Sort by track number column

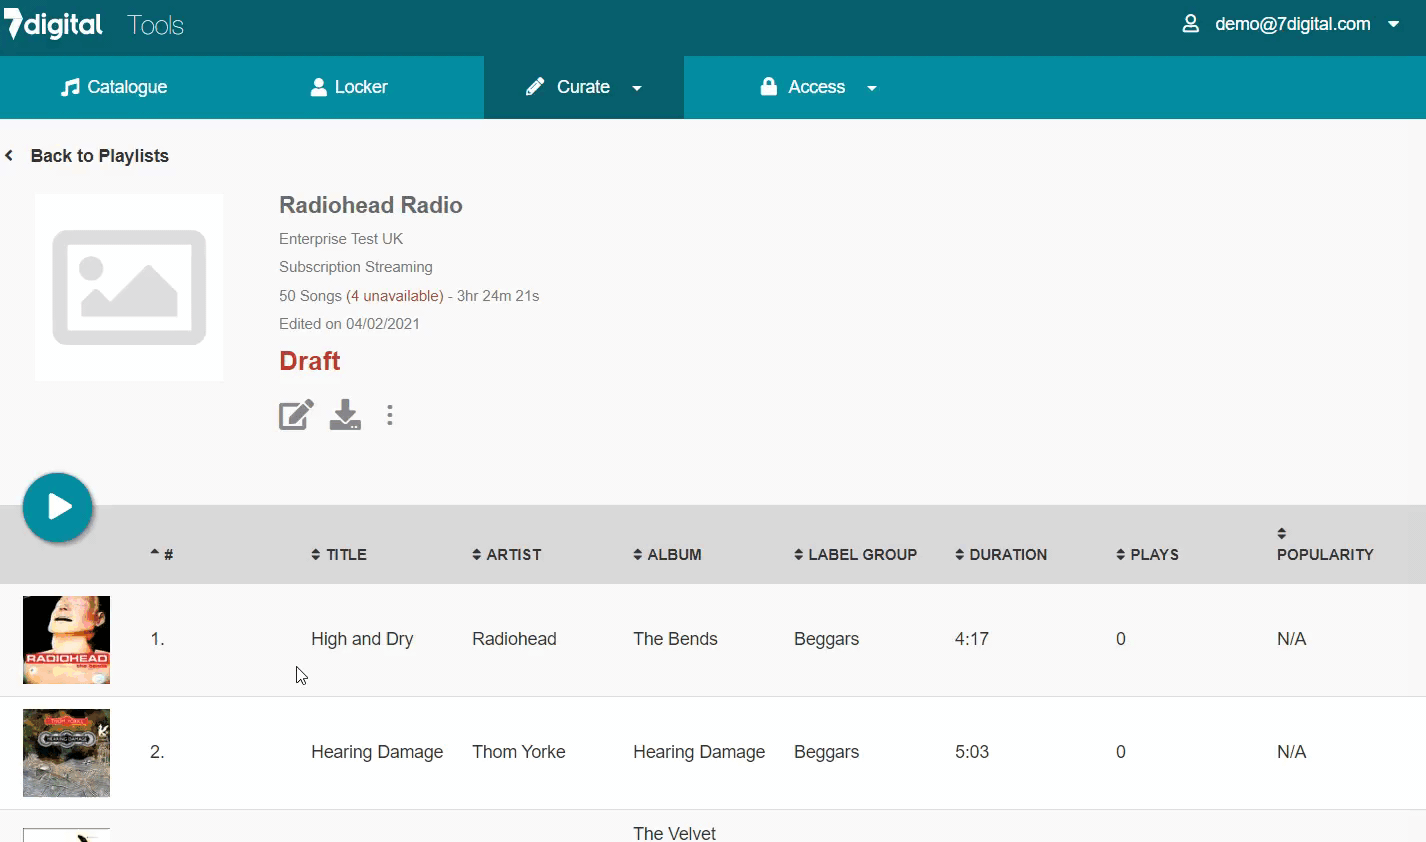click(x=162, y=554)
